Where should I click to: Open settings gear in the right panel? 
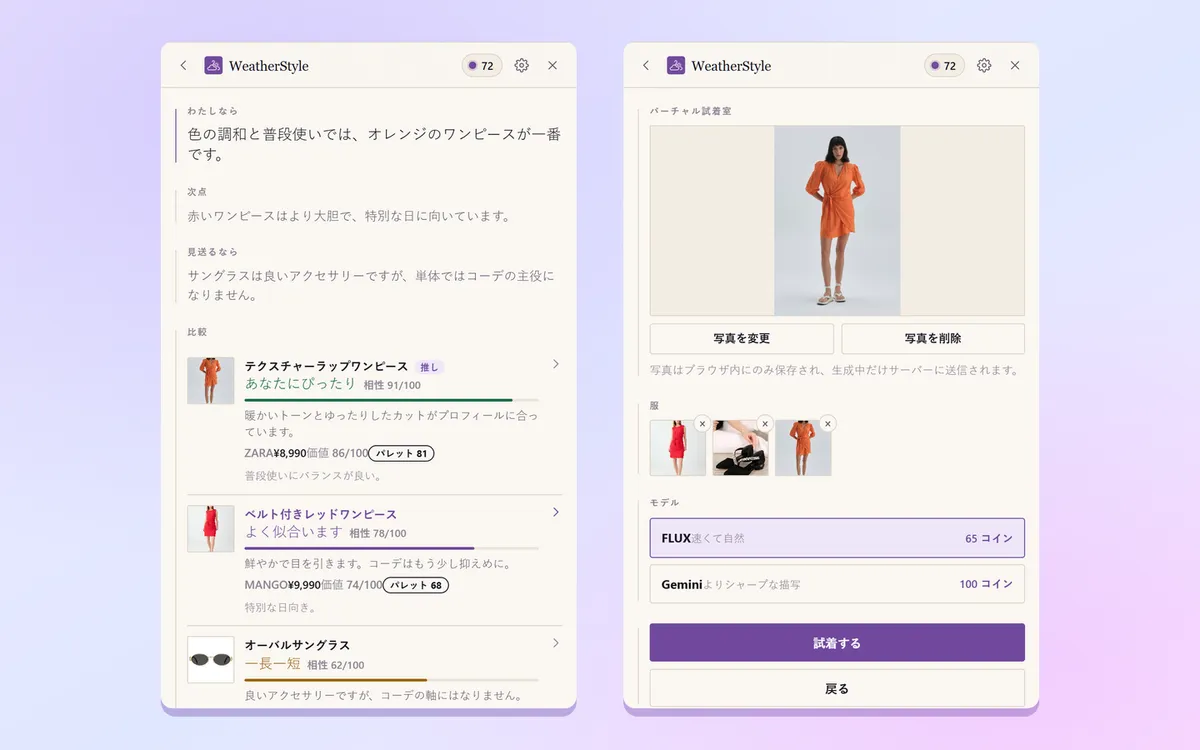[x=984, y=65]
